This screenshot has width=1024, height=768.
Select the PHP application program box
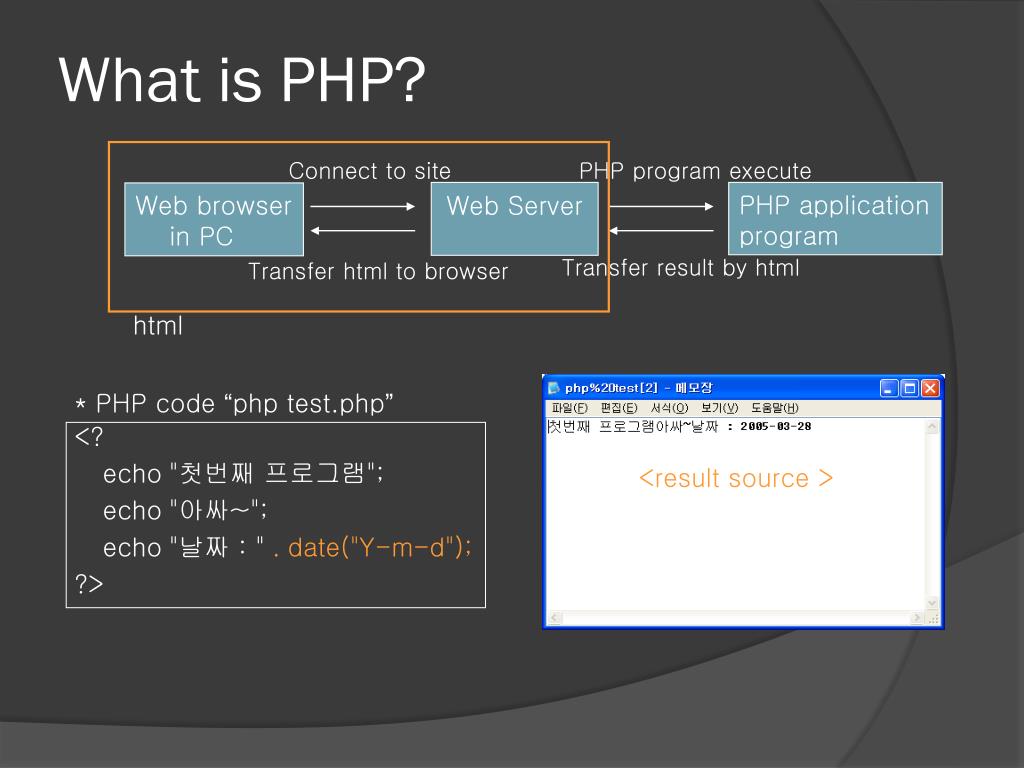(x=835, y=219)
